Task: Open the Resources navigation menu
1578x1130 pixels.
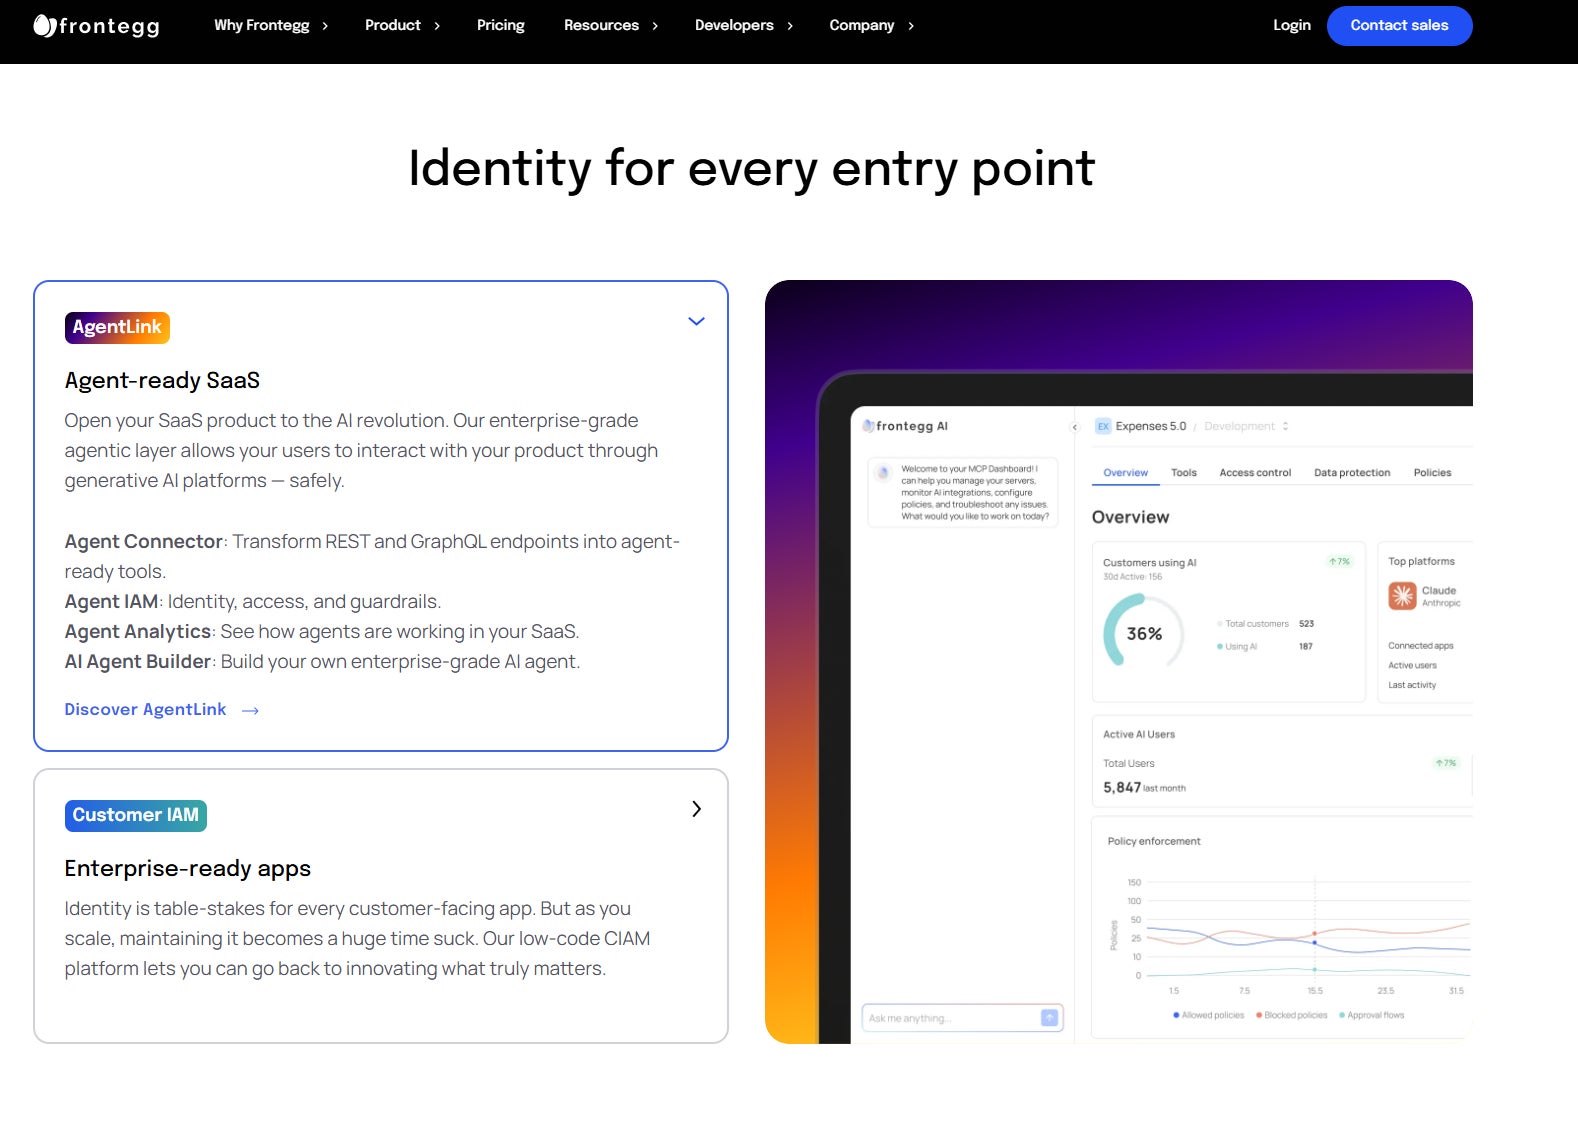Action: 611,25
